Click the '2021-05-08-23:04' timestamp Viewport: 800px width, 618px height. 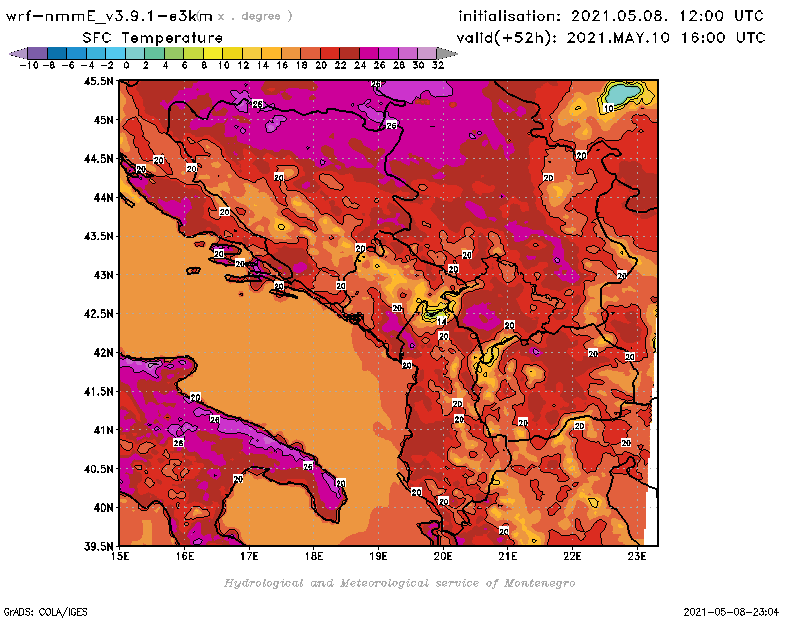pyautogui.click(x=731, y=612)
